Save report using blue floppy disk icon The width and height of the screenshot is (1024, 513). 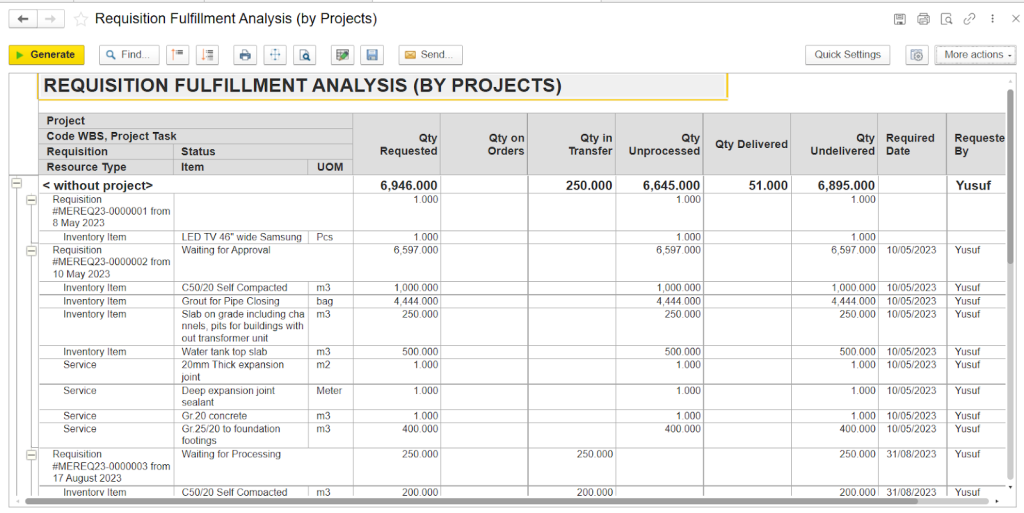[x=373, y=55]
